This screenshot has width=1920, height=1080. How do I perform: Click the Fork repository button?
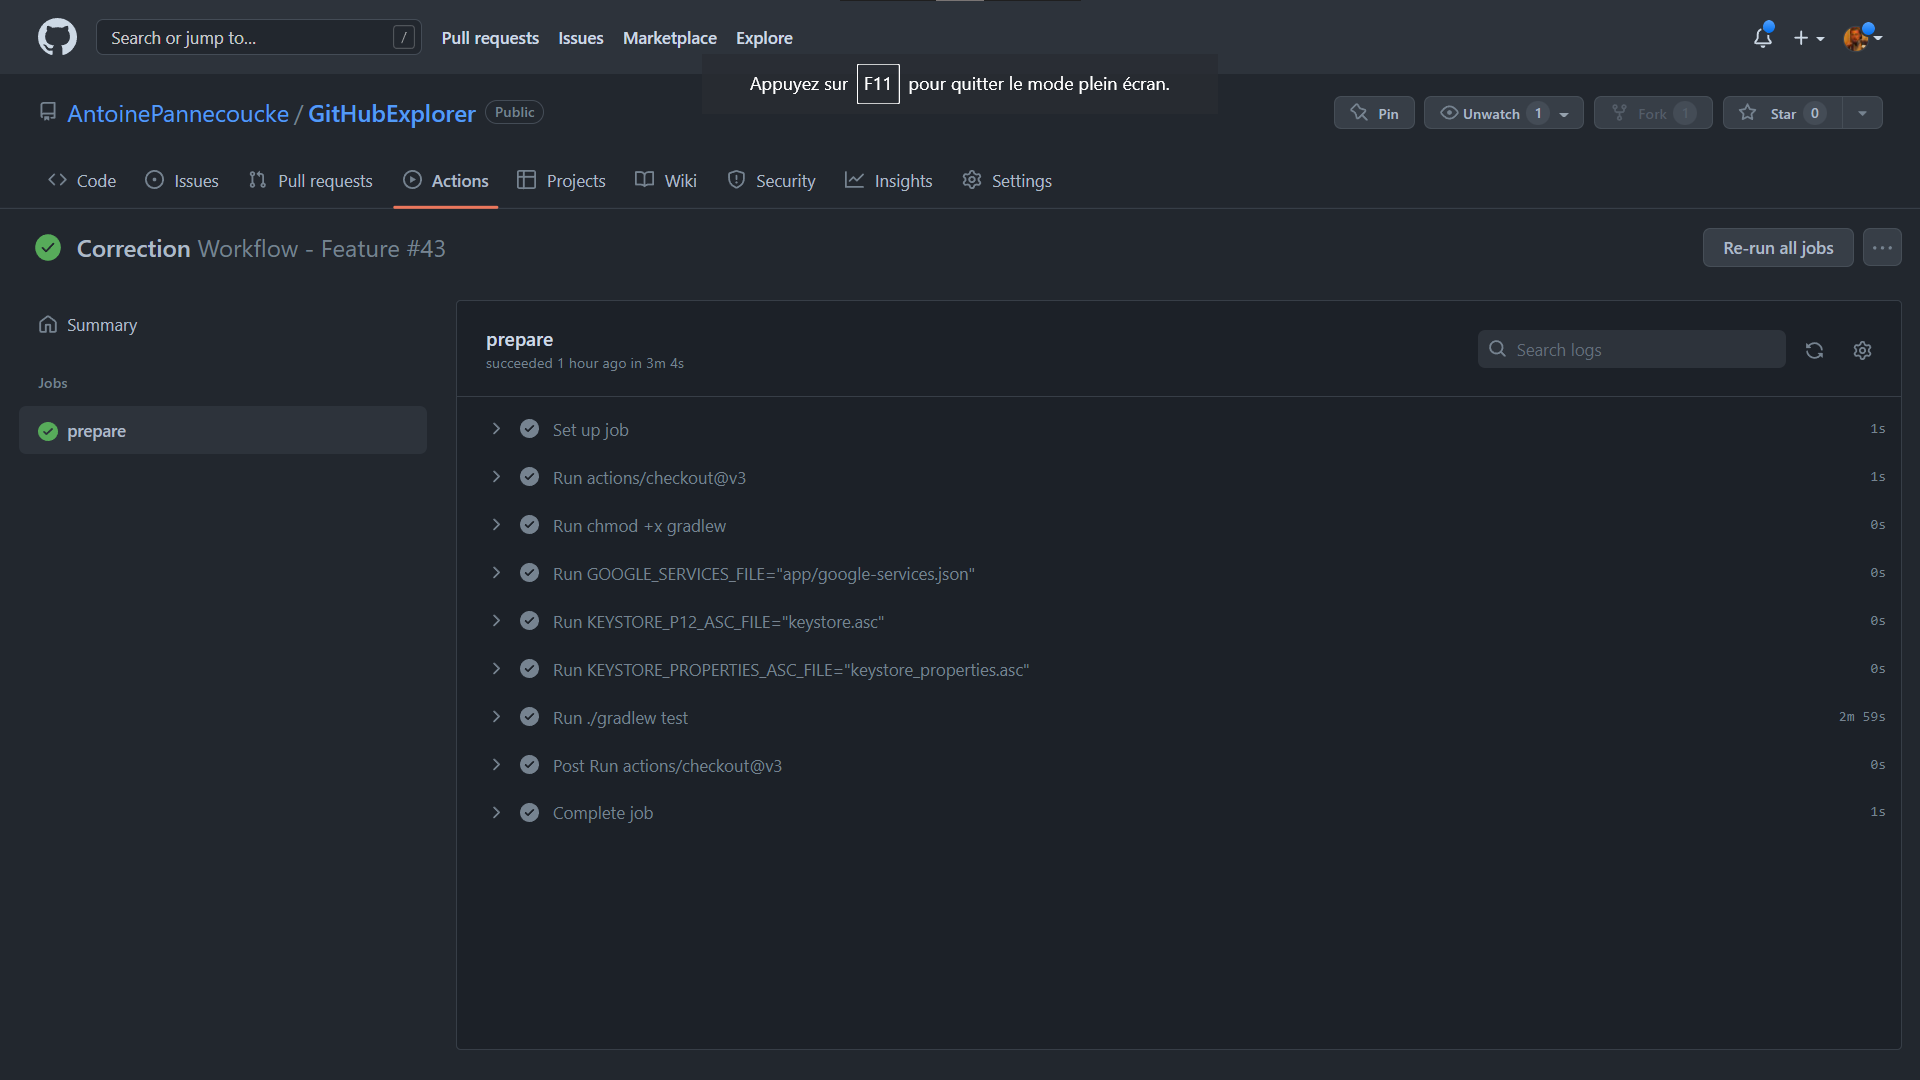(1652, 112)
